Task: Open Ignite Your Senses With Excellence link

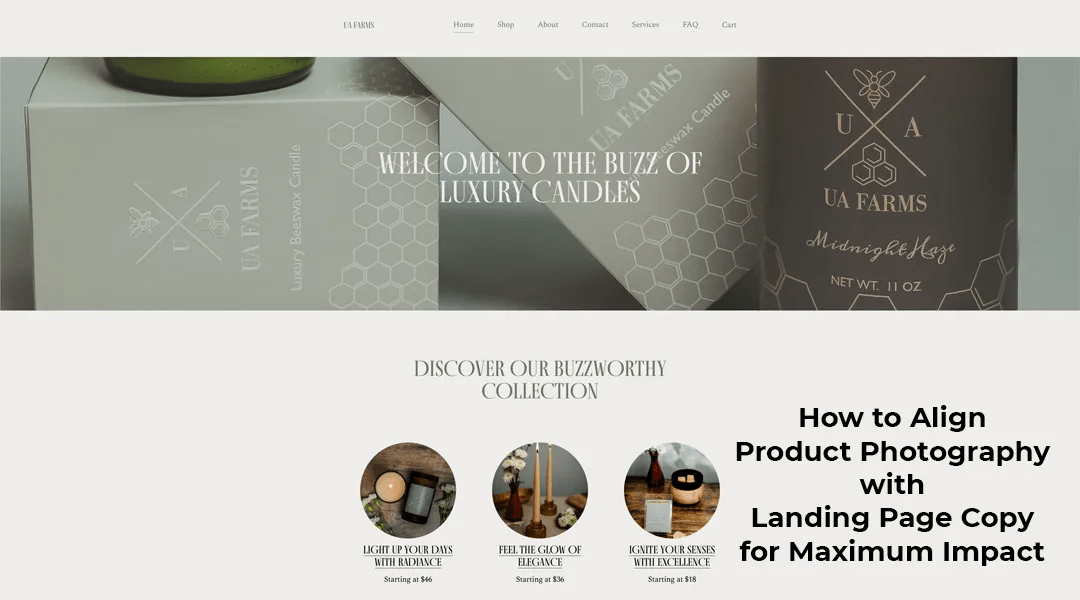Action: (672, 556)
